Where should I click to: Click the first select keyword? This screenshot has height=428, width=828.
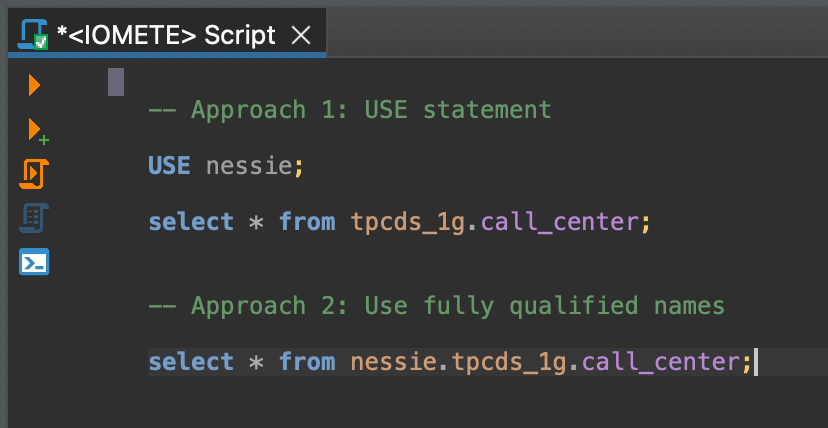191,222
